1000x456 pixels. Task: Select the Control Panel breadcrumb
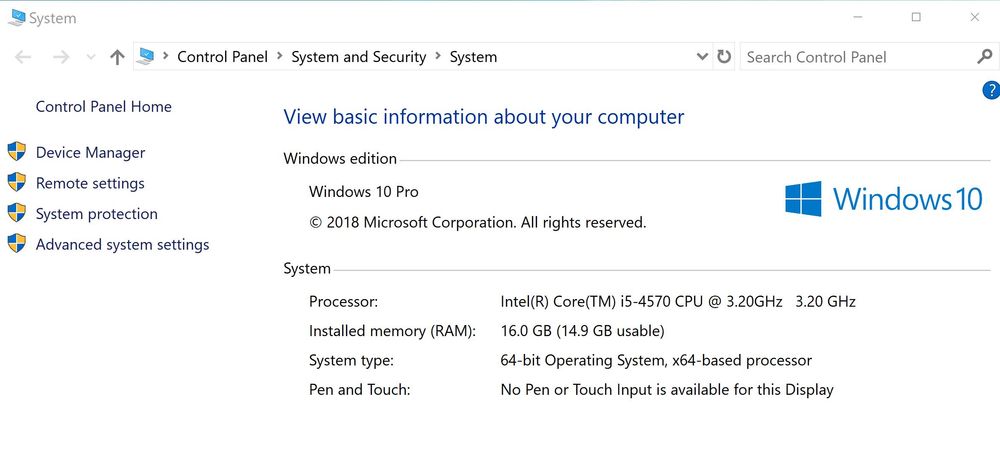click(x=222, y=57)
